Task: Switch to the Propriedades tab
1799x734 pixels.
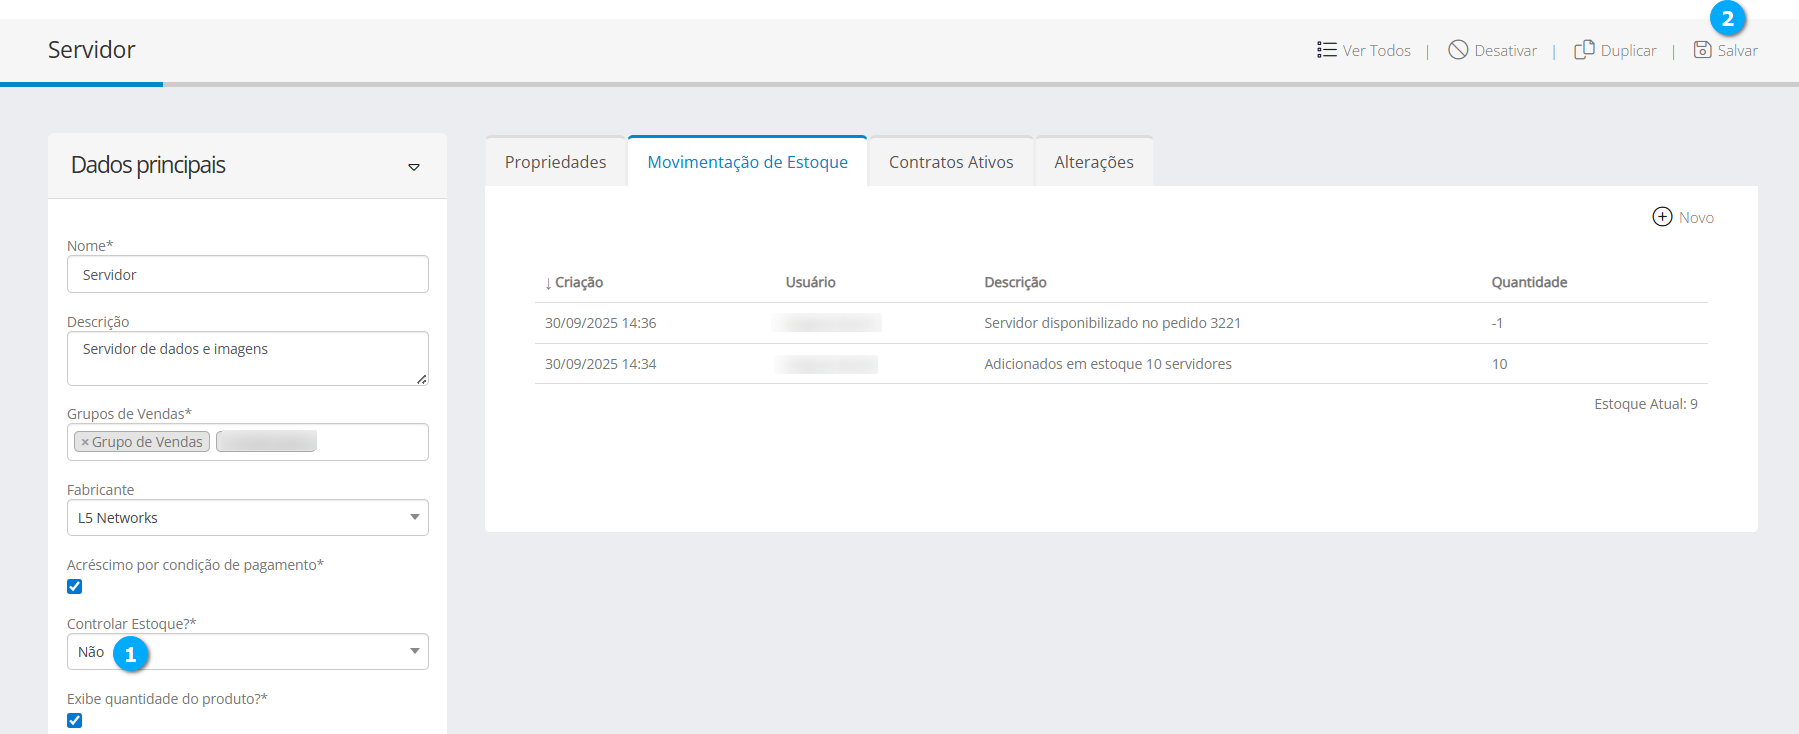Action: [x=555, y=162]
